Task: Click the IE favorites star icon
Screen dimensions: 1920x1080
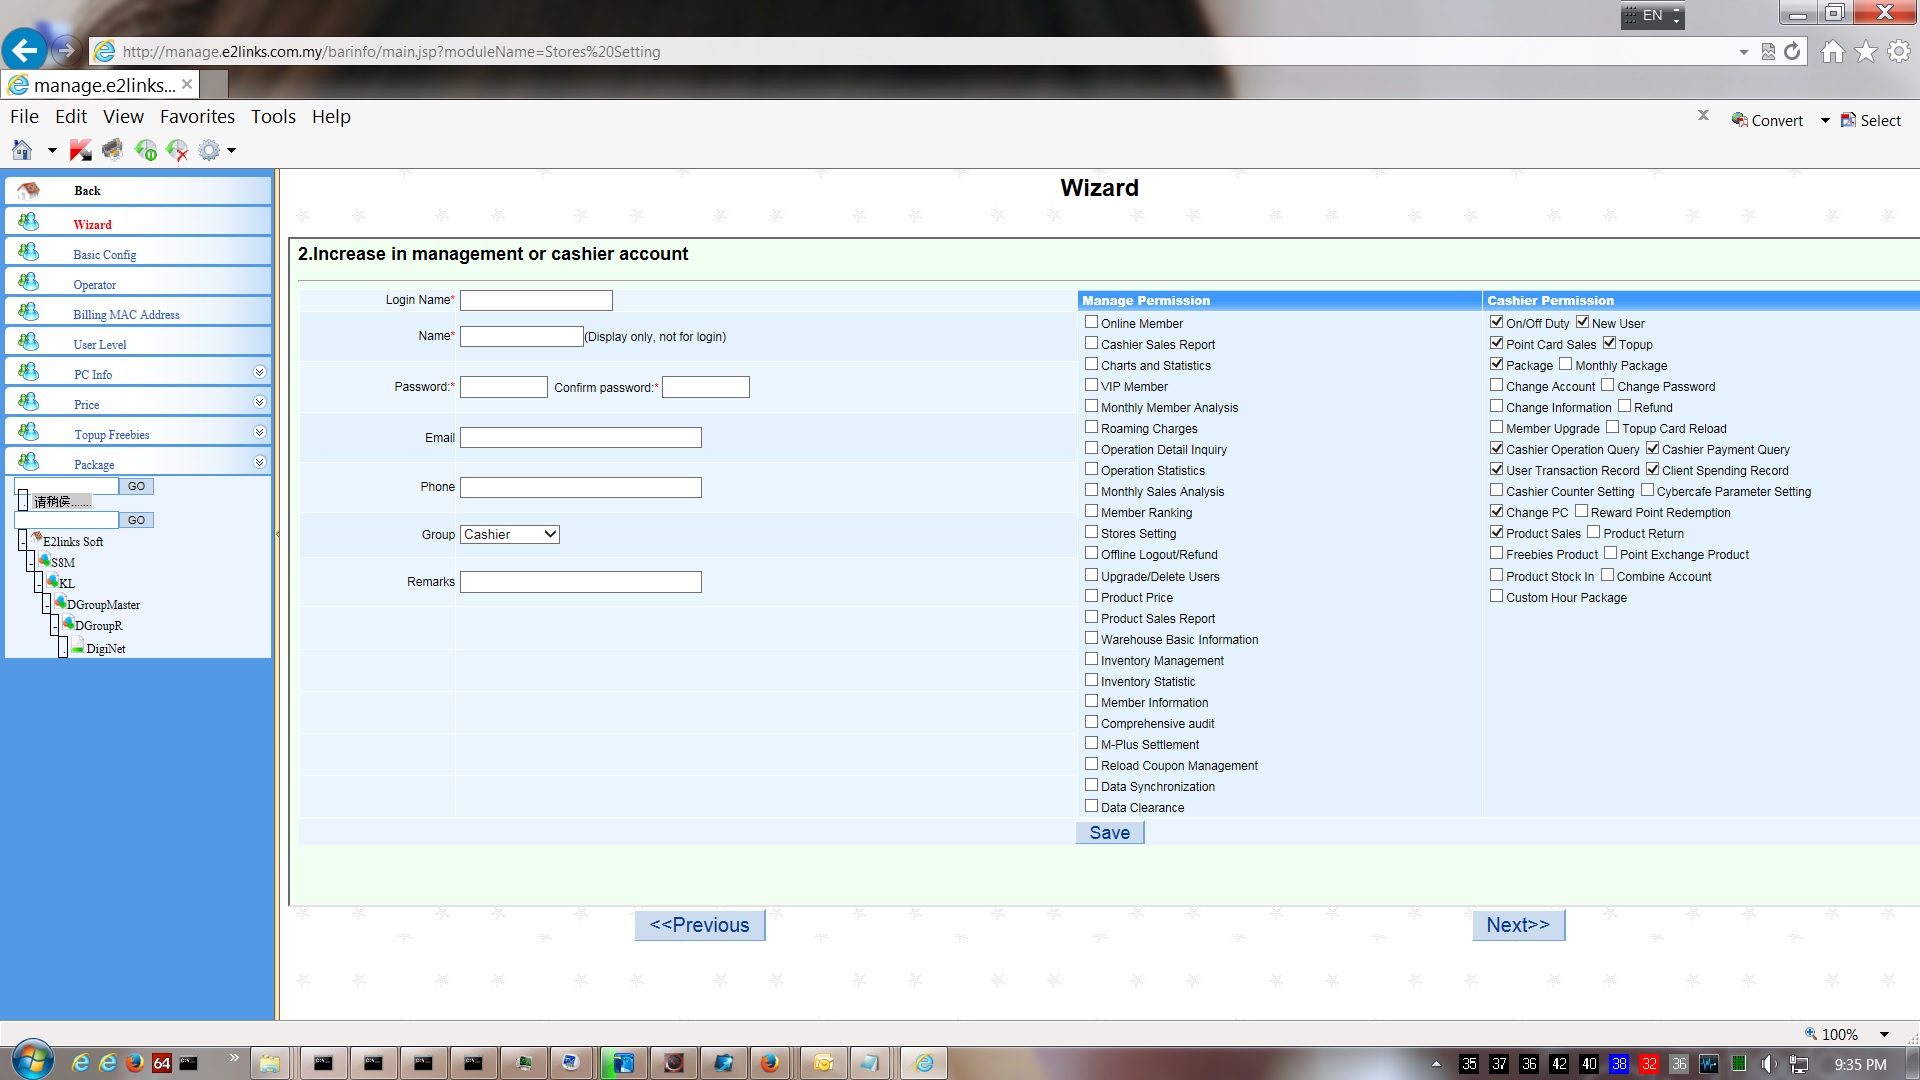Action: coord(1866,52)
